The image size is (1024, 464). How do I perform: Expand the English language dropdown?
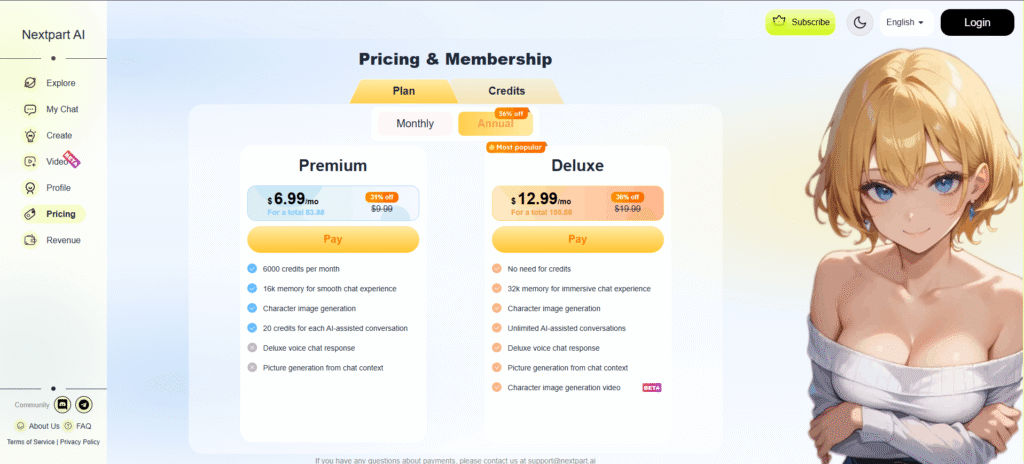pos(905,22)
